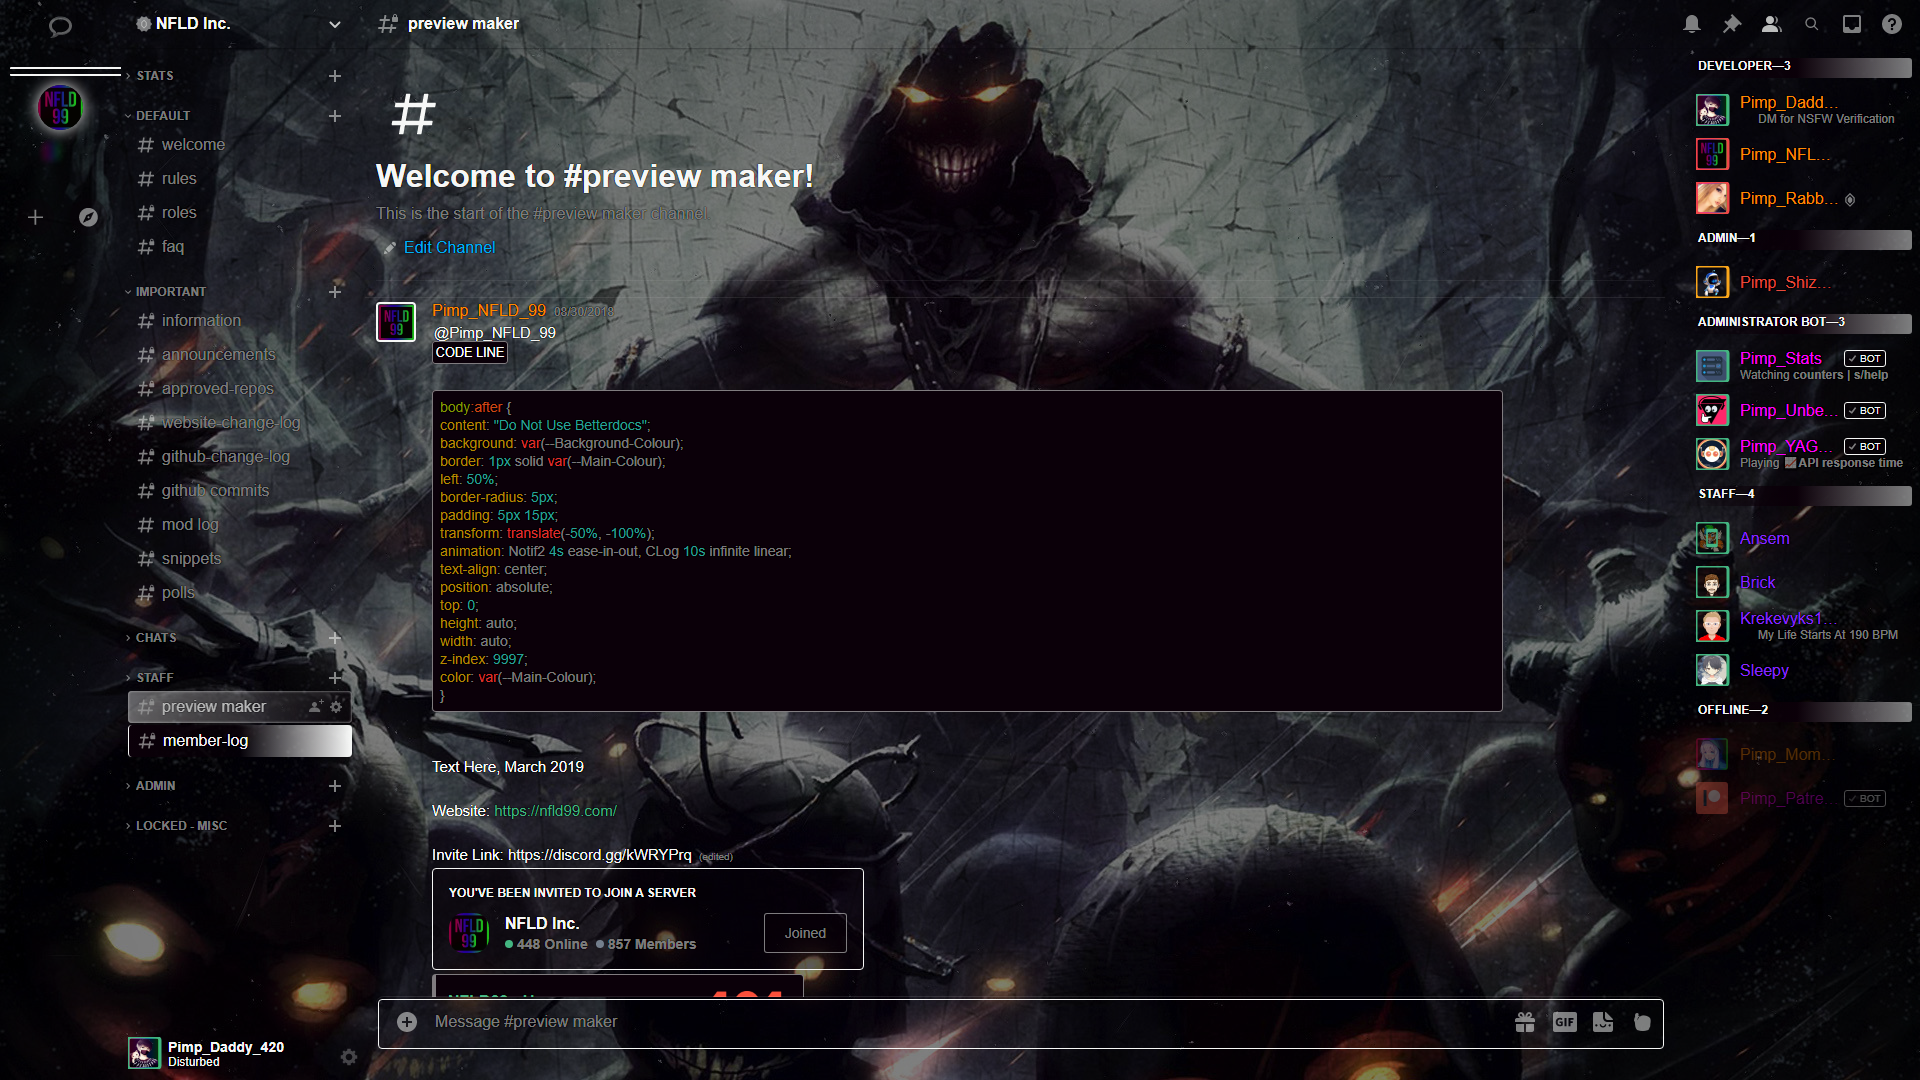The width and height of the screenshot is (1920, 1080).
Task: Open the inbox icon
Action: pyautogui.click(x=1852, y=24)
